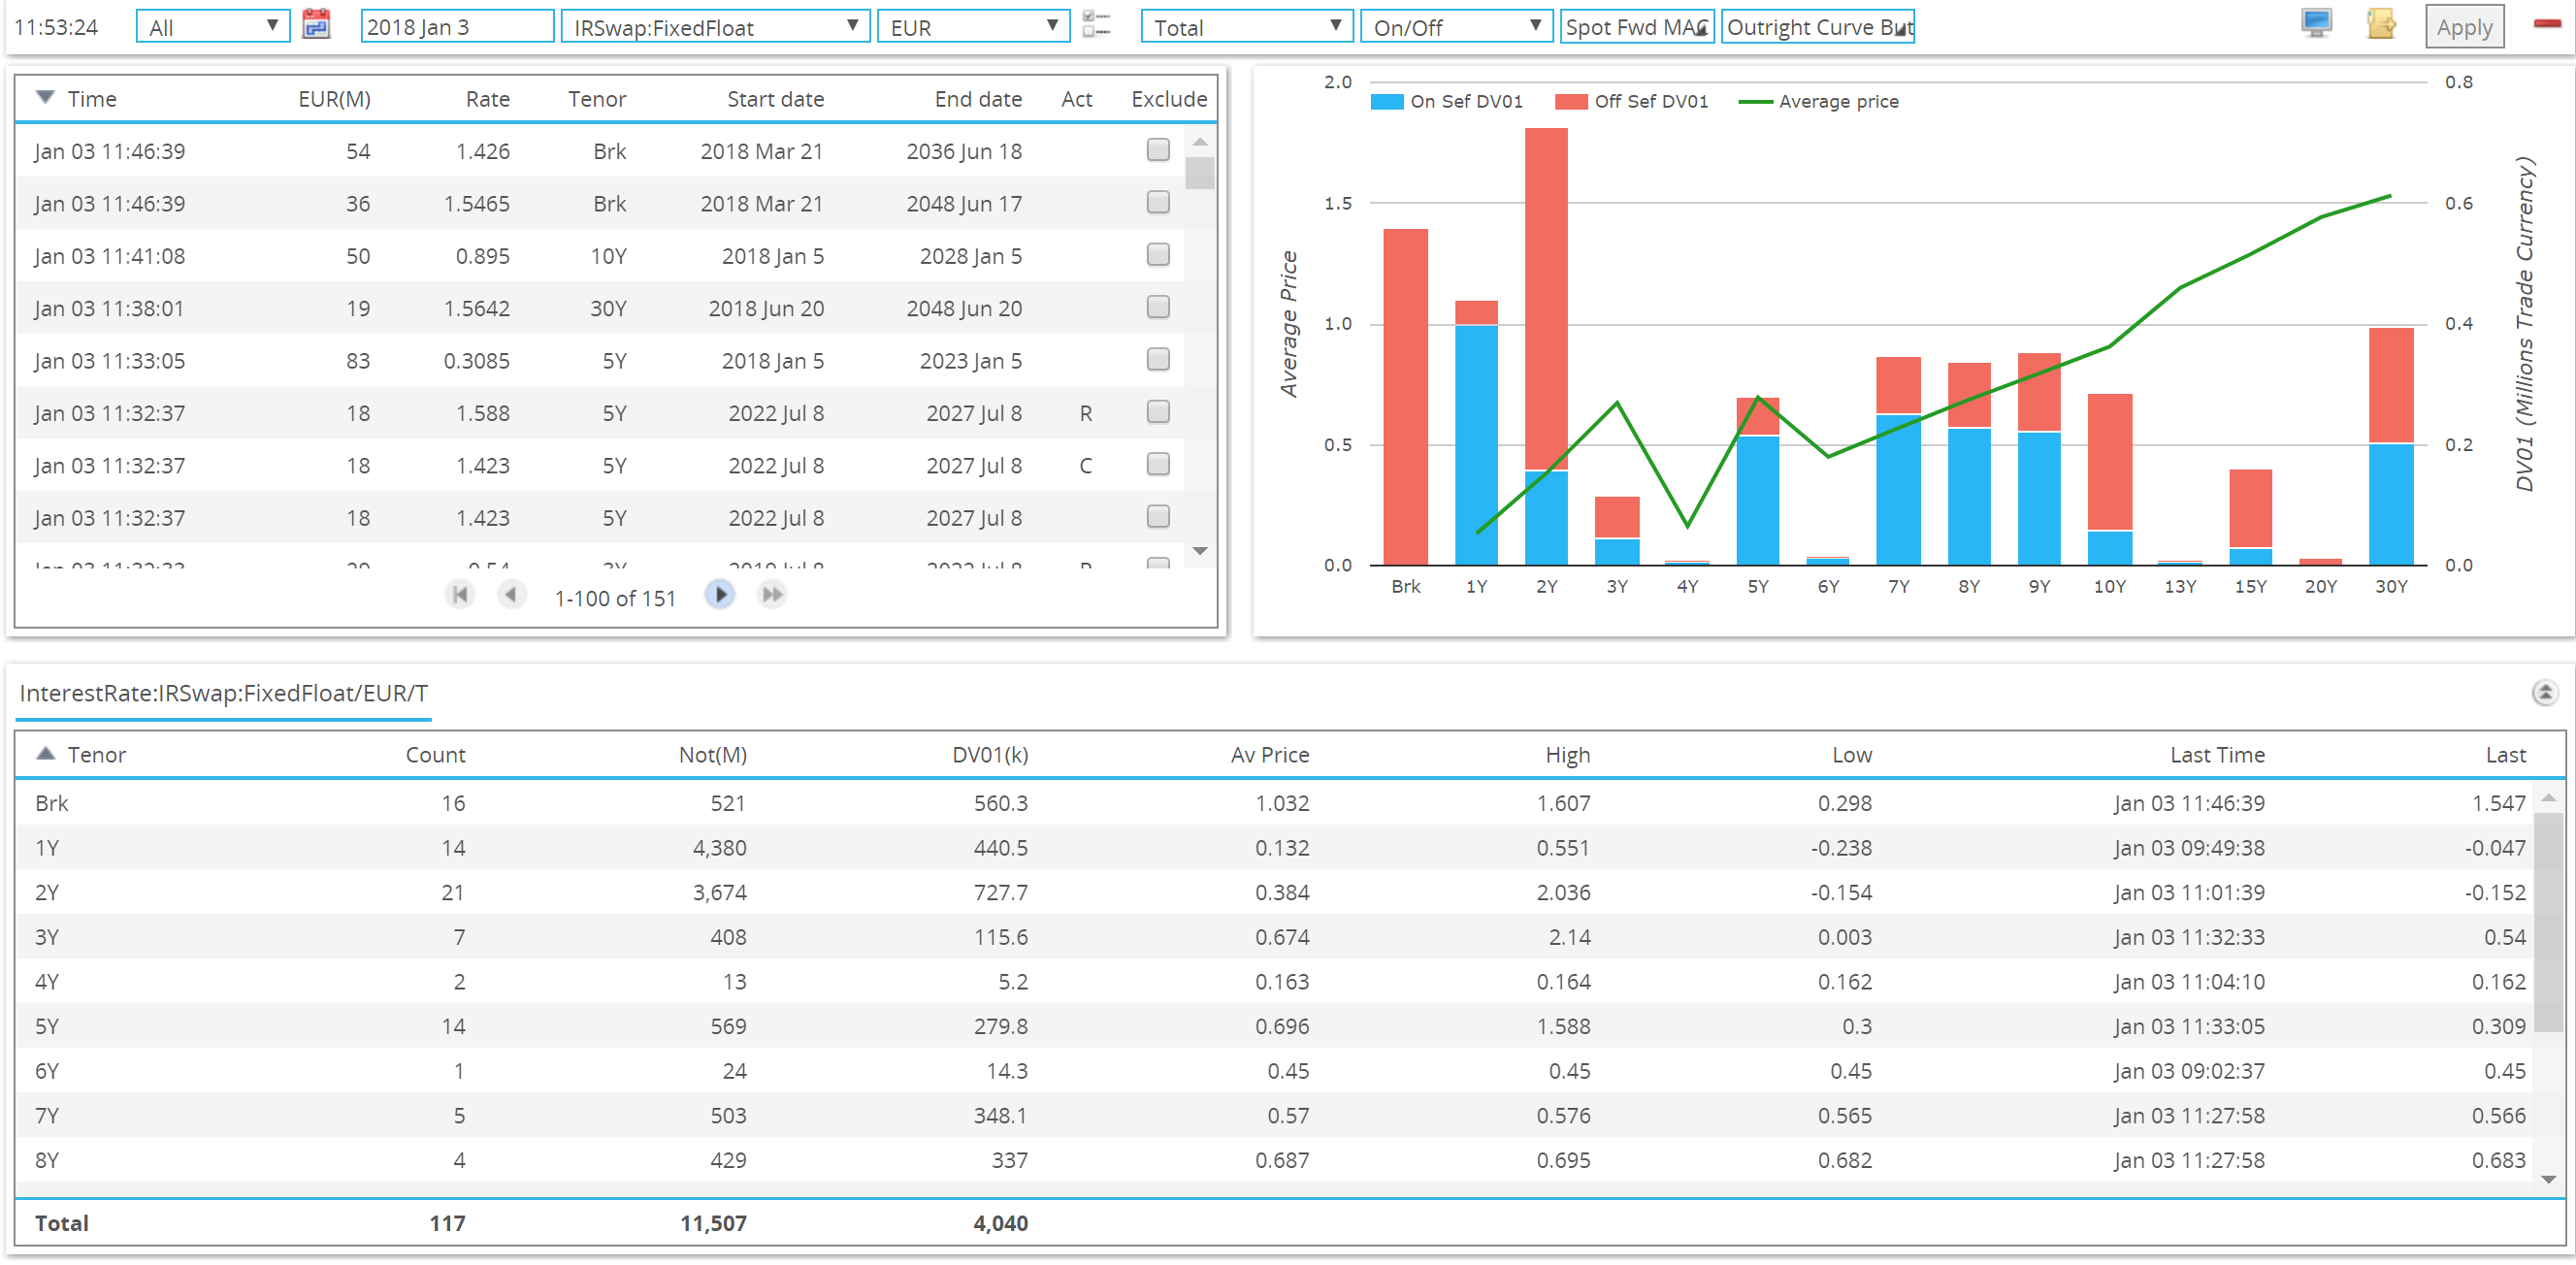
Task: Click the Brk row in summary table
Action: [1274, 802]
